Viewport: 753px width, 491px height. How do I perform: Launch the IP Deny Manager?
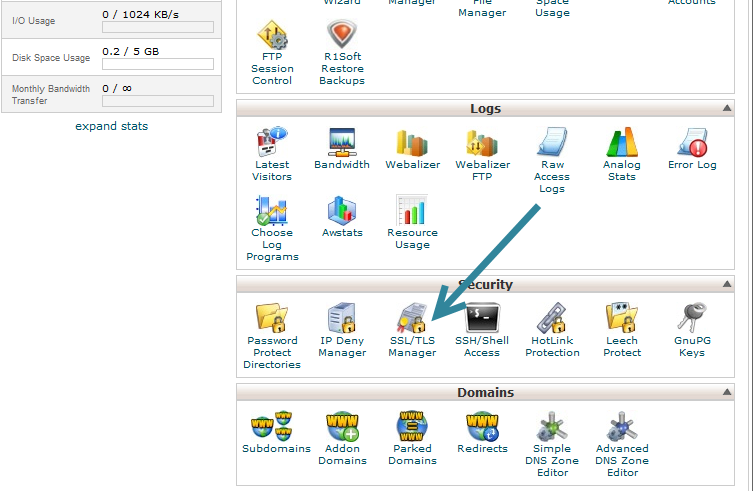(x=342, y=319)
